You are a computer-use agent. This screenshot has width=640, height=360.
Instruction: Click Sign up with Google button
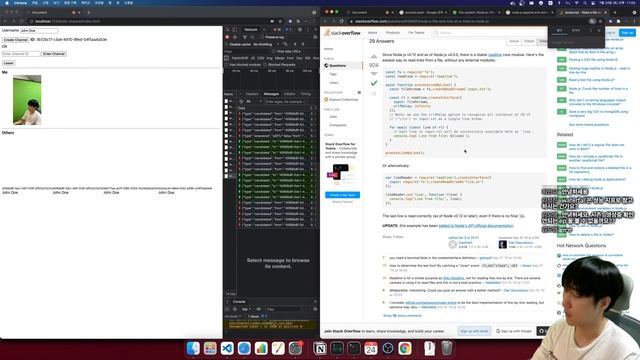[513, 331]
